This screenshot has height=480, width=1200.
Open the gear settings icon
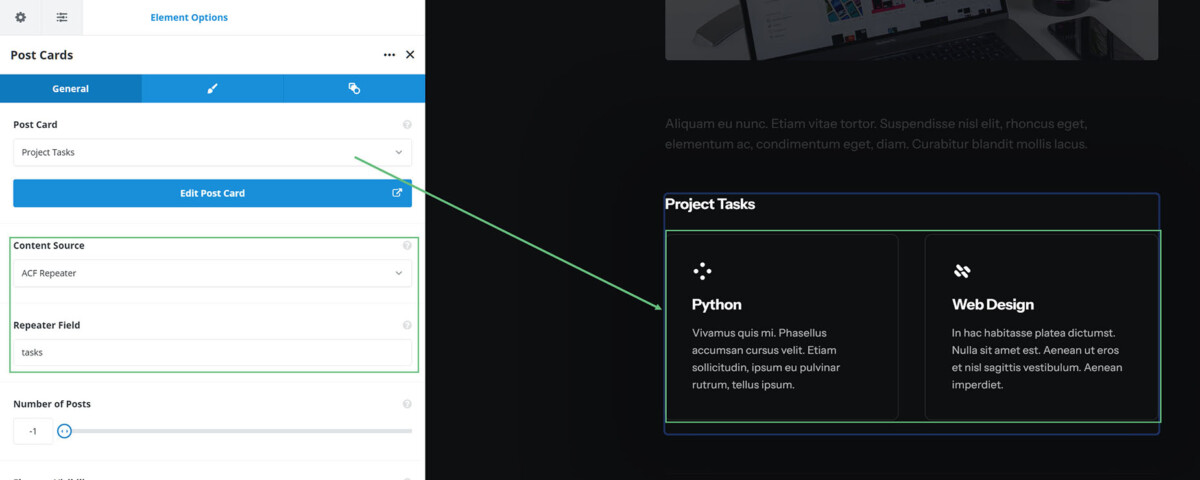(x=20, y=17)
